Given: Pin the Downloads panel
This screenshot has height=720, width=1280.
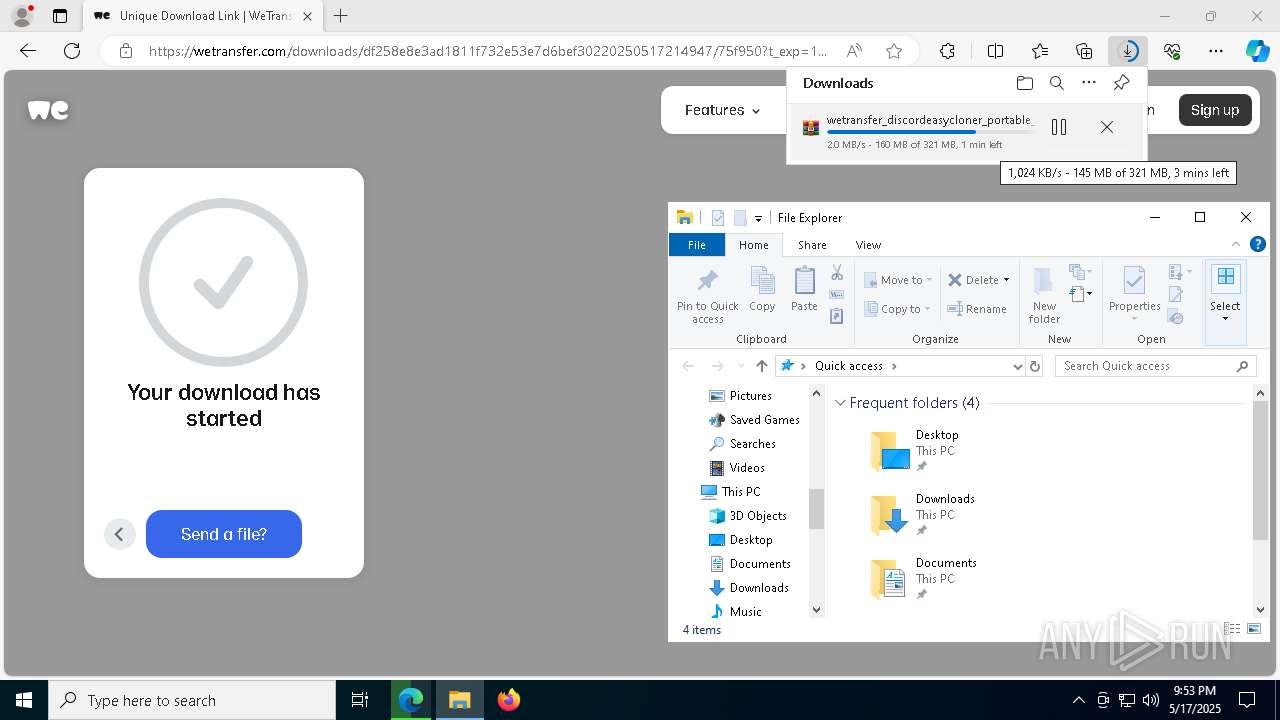Looking at the screenshot, I should point(1121,83).
